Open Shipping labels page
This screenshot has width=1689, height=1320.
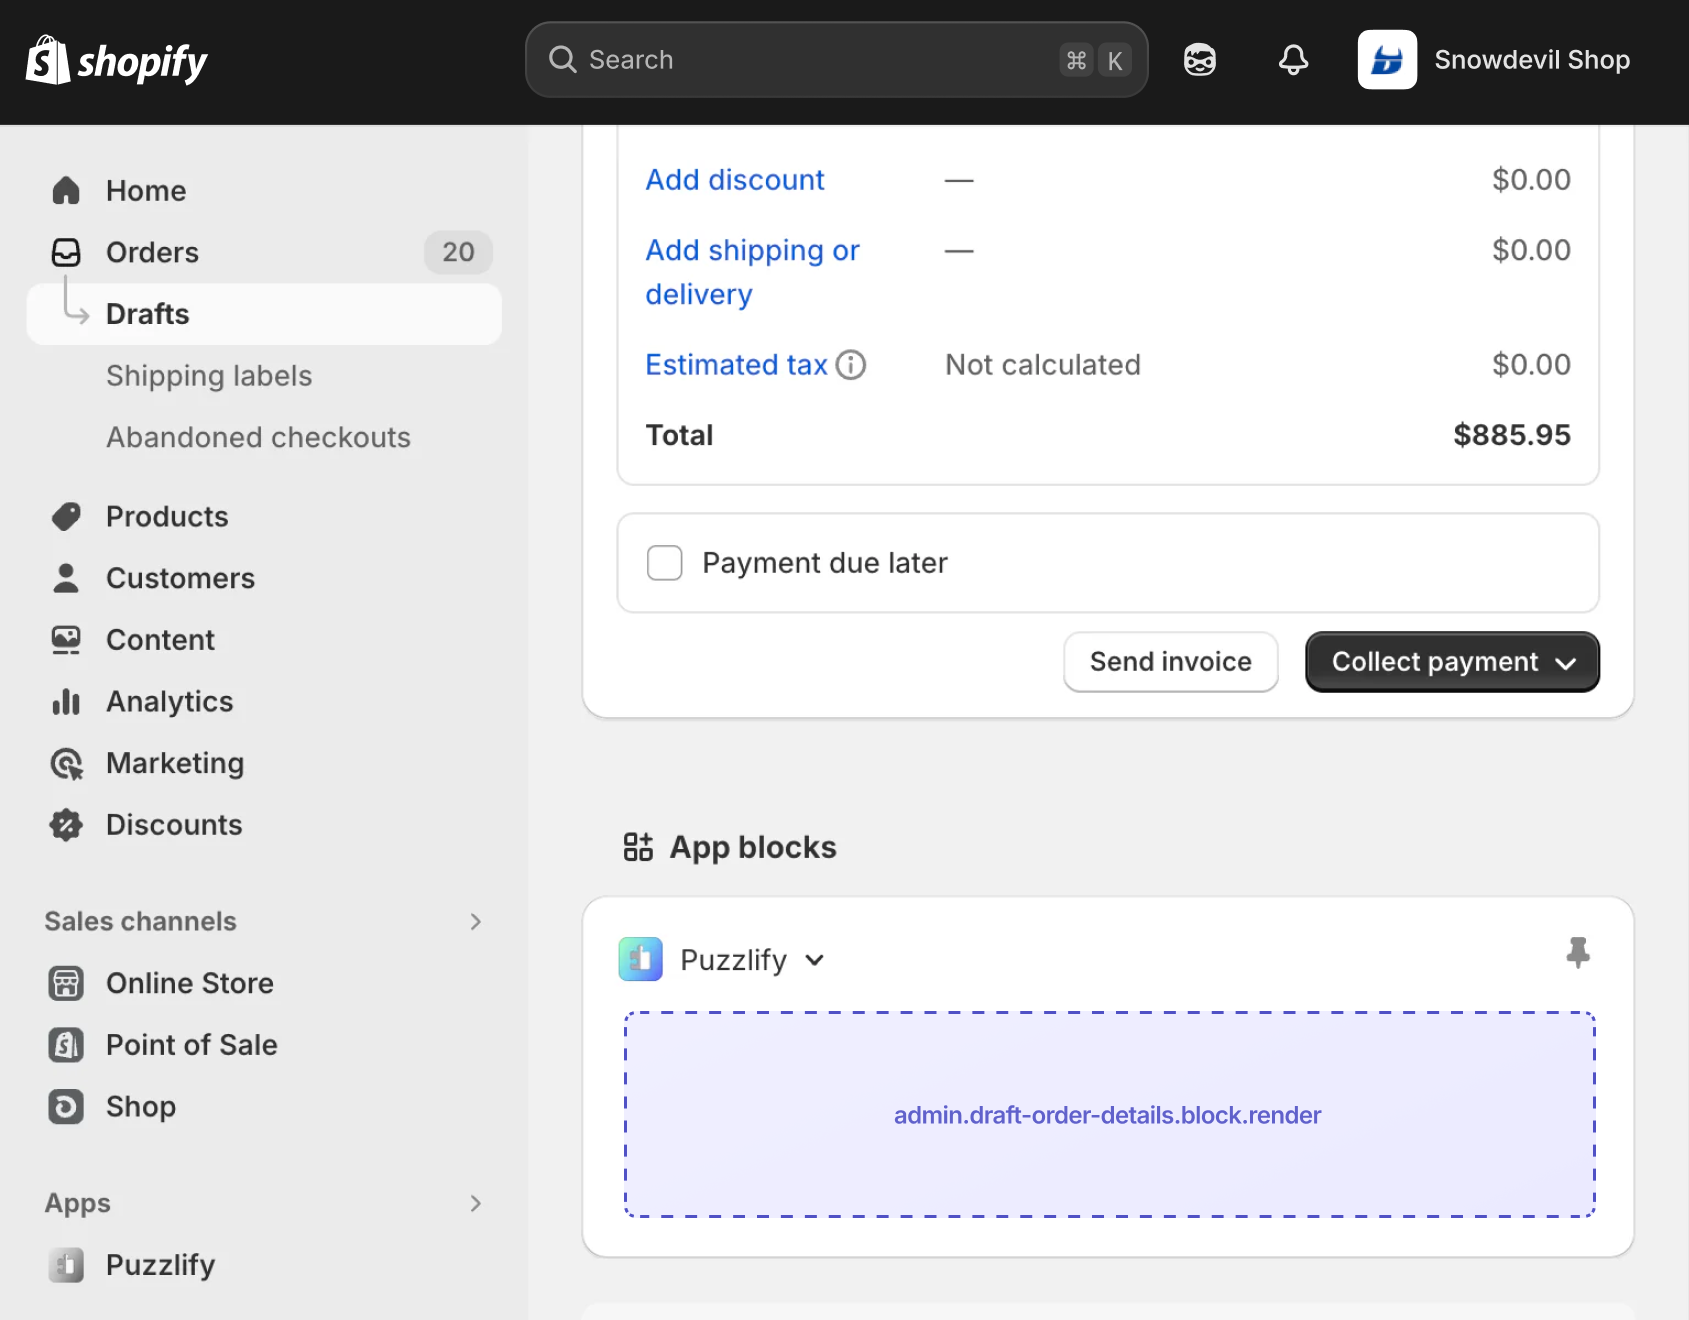tap(209, 376)
